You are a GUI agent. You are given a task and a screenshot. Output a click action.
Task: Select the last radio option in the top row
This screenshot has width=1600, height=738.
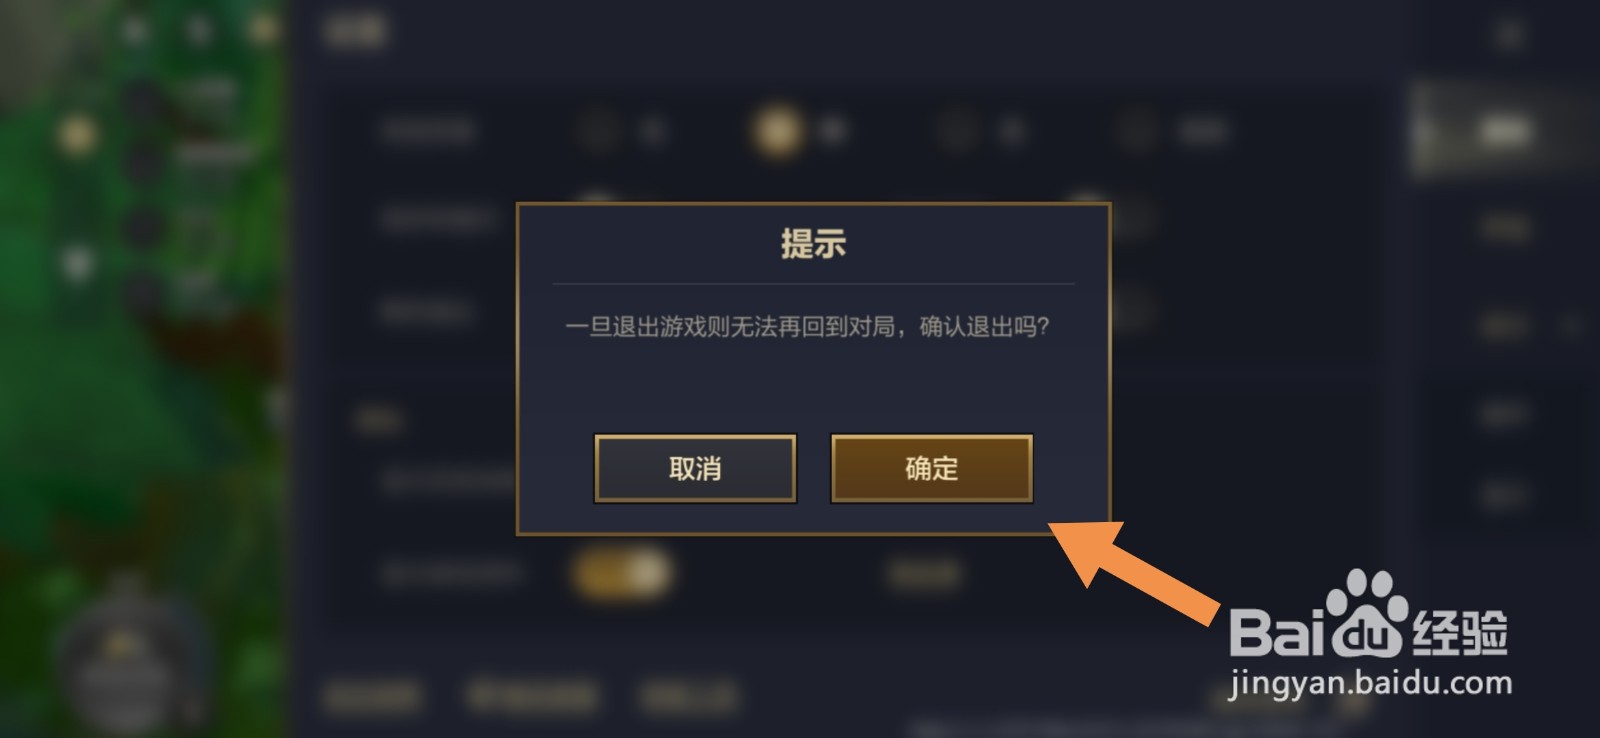[1137, 130]
